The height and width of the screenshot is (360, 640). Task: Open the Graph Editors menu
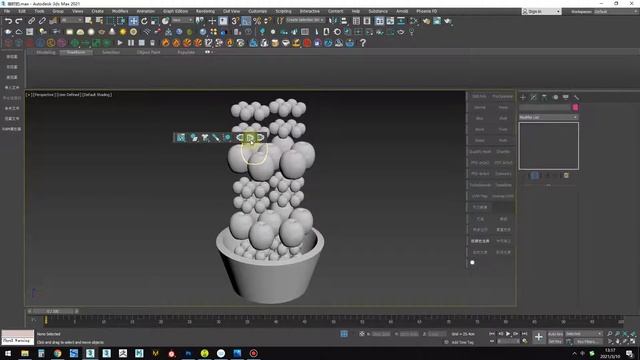click(x=175, y=11)
